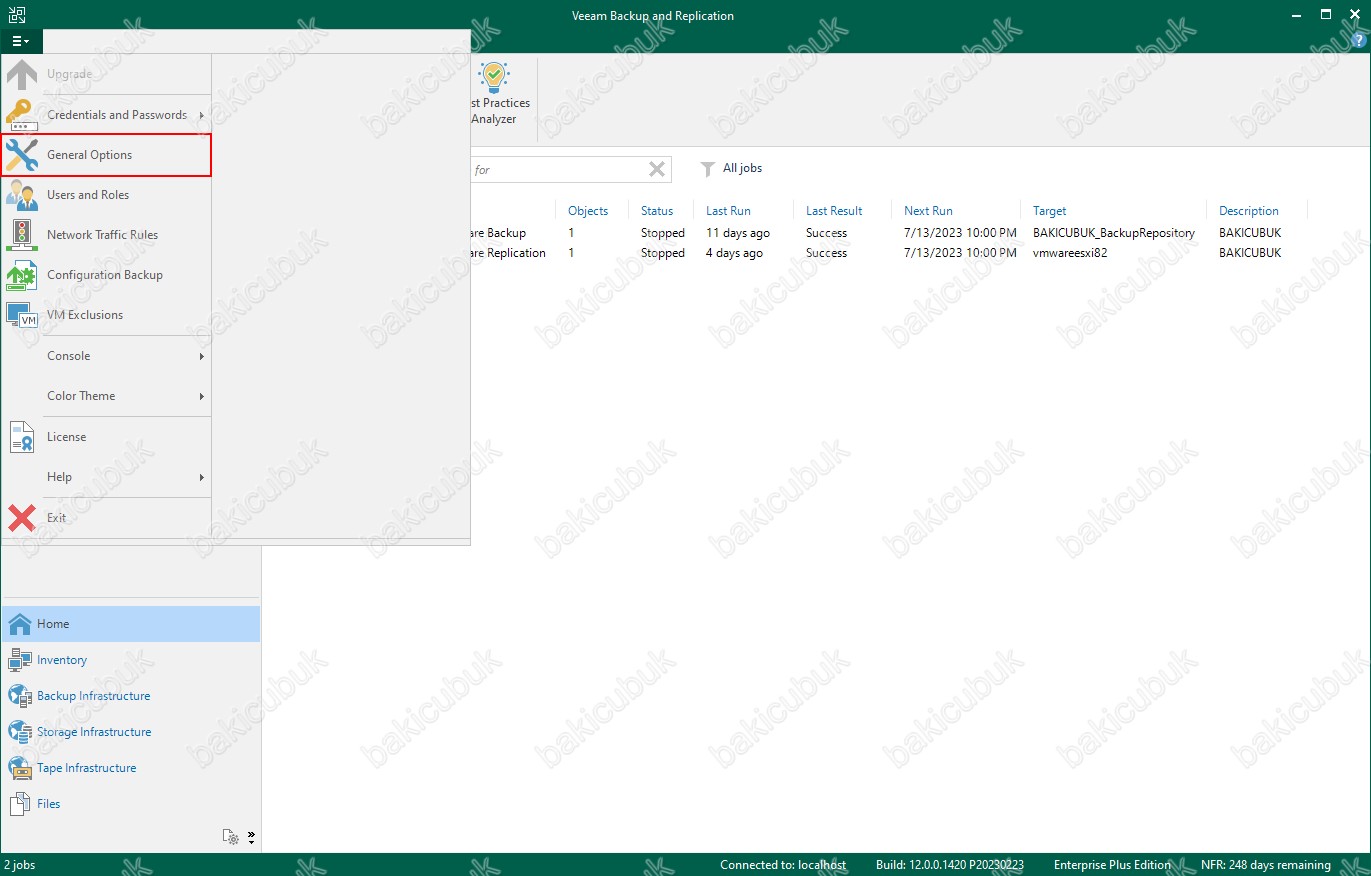Sort by Description column header

point(1249,211)
